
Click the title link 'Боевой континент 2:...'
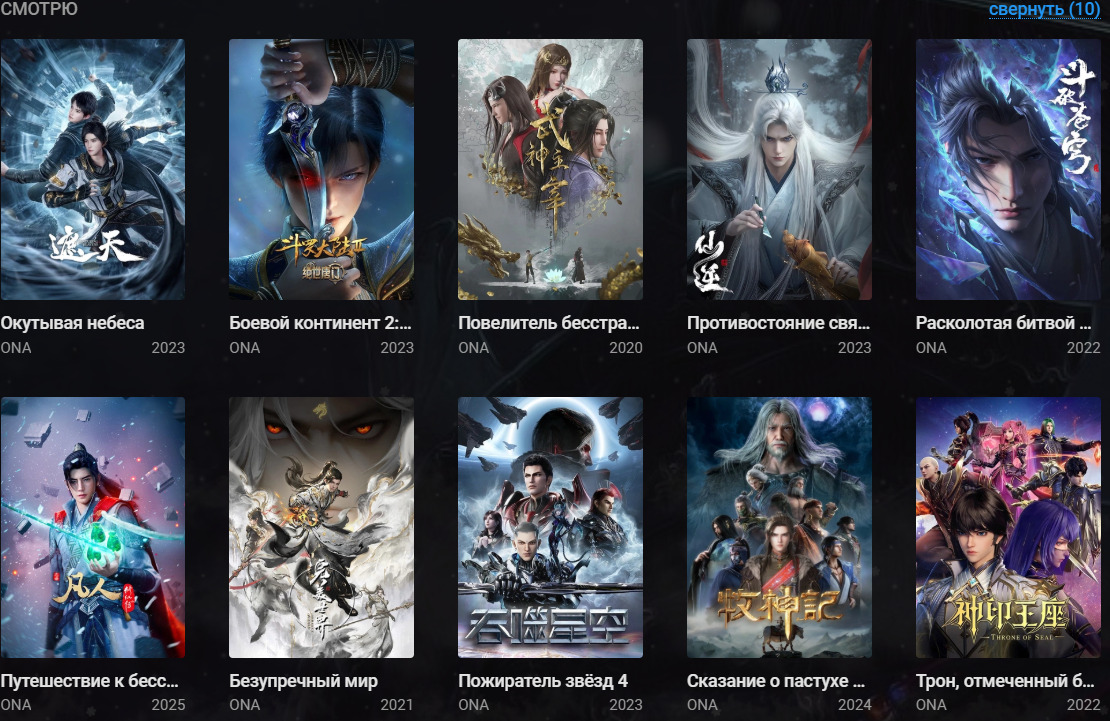click(x=320, y=323)
